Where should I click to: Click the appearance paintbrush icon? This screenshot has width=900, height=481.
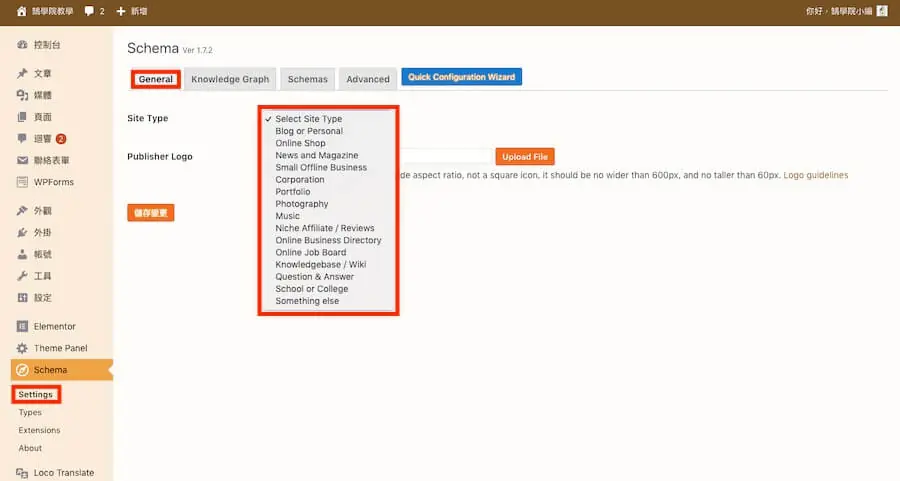tap(22, 211)
